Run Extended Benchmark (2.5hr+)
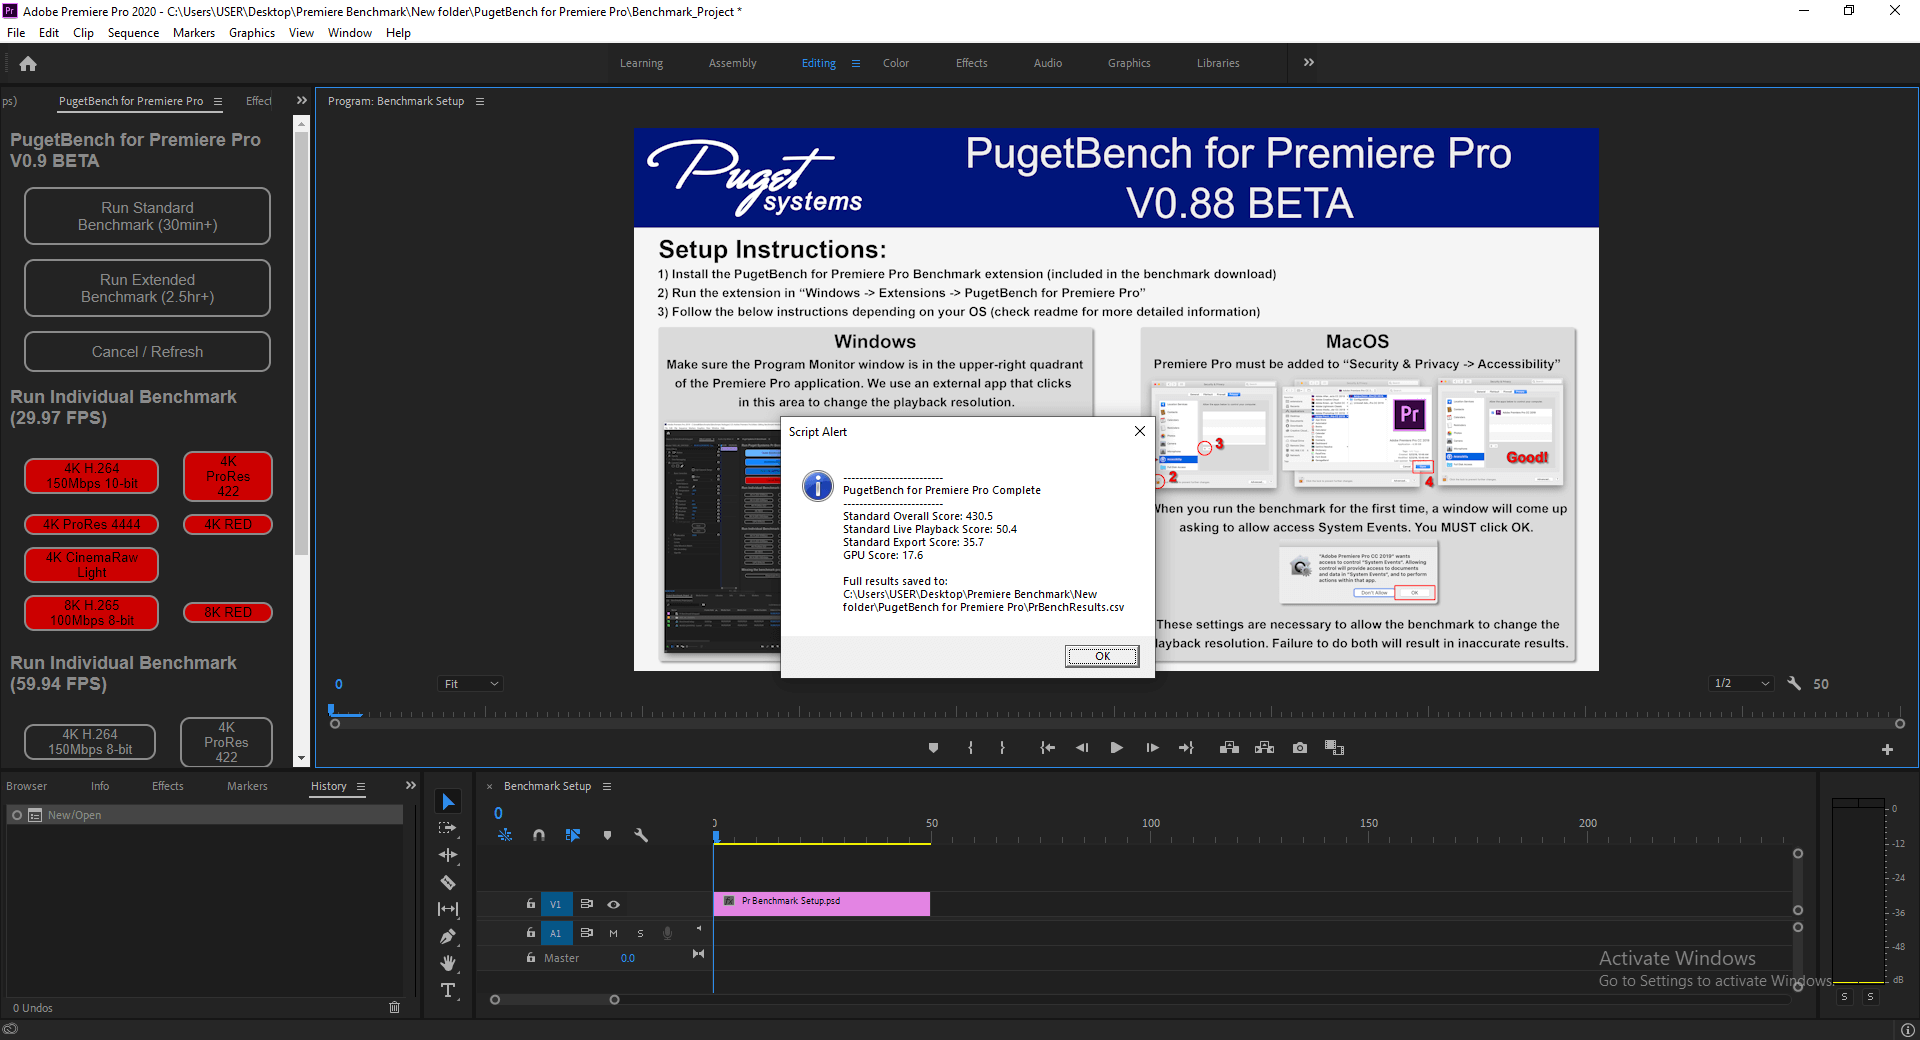The image size is (1920, 1040). tap(147, 288)
